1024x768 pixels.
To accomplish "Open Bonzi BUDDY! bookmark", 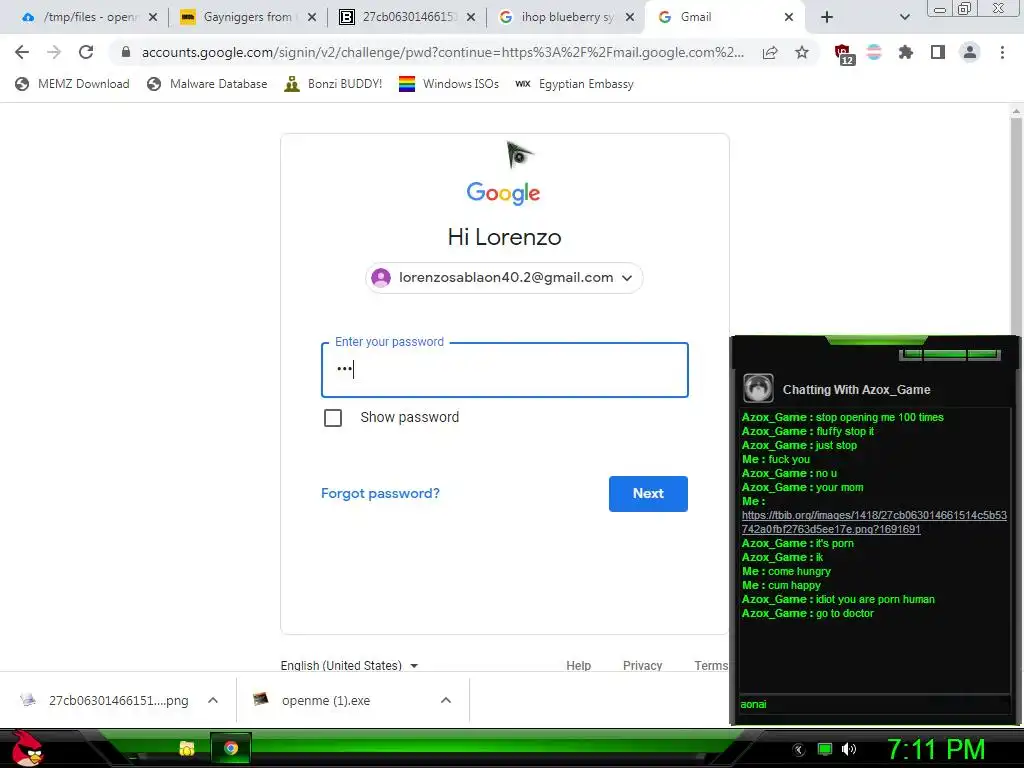I will coord(333,84).
